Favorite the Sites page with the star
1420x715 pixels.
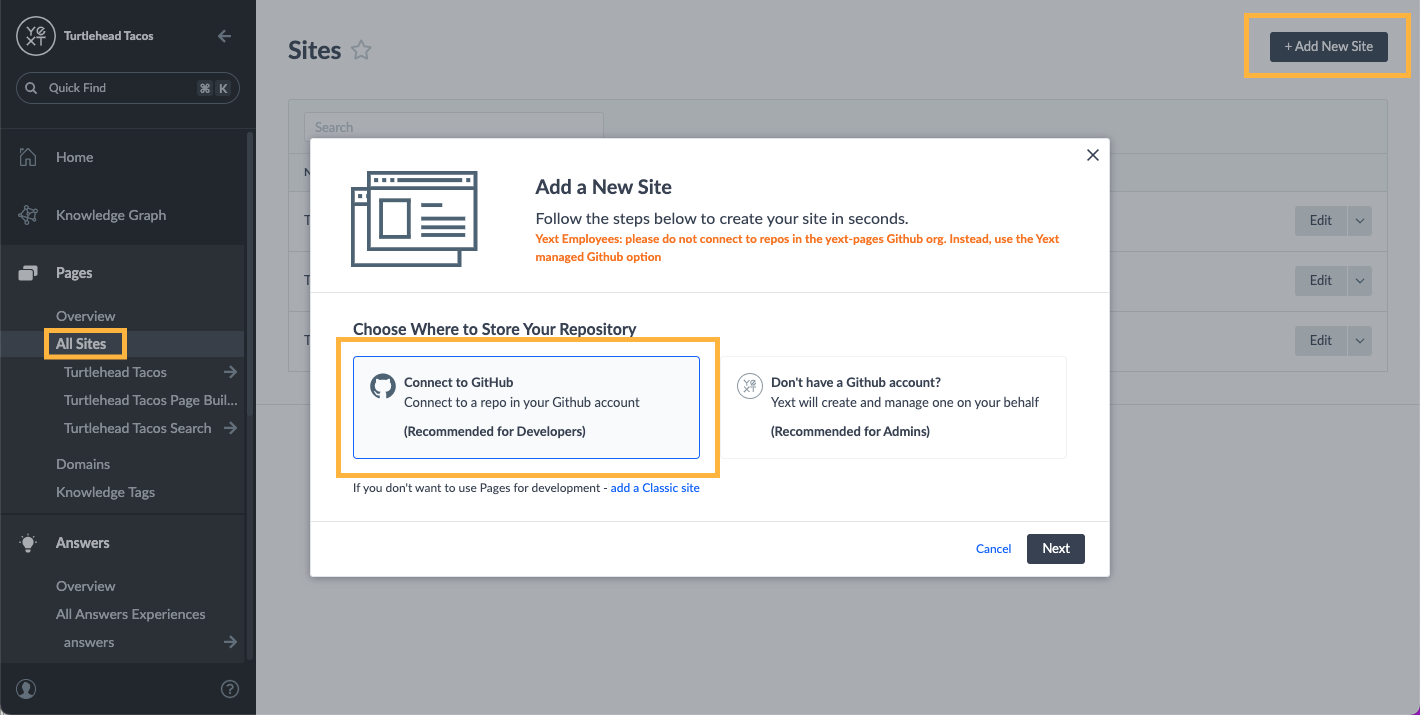coord(361,50)
